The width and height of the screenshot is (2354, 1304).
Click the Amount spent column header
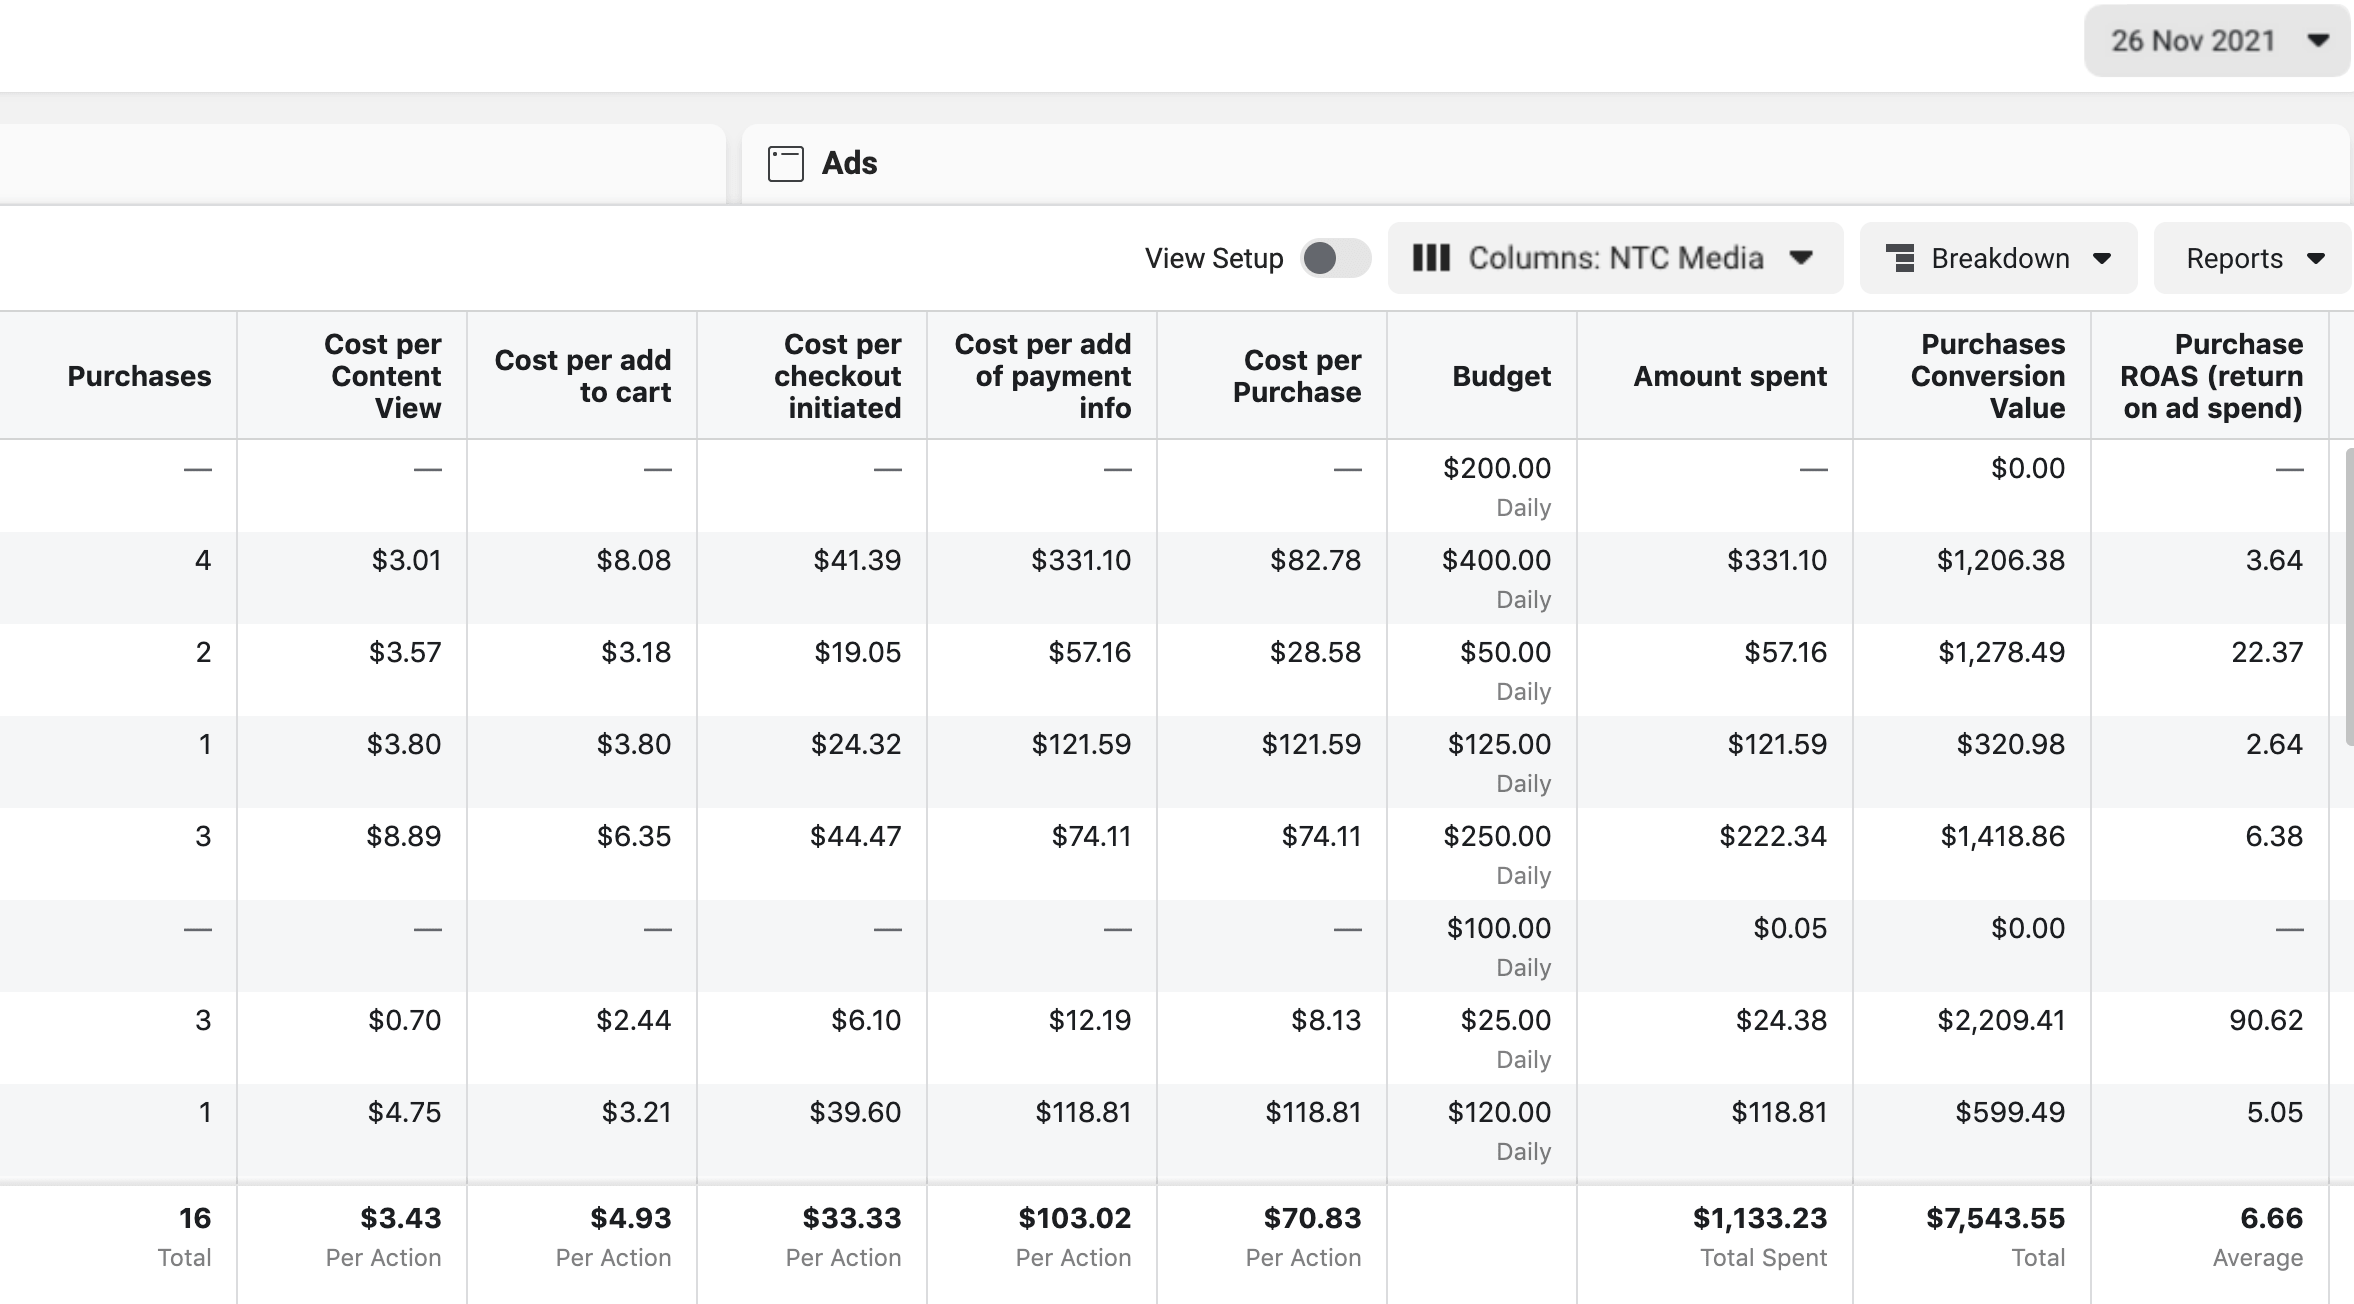[1729, 376]
